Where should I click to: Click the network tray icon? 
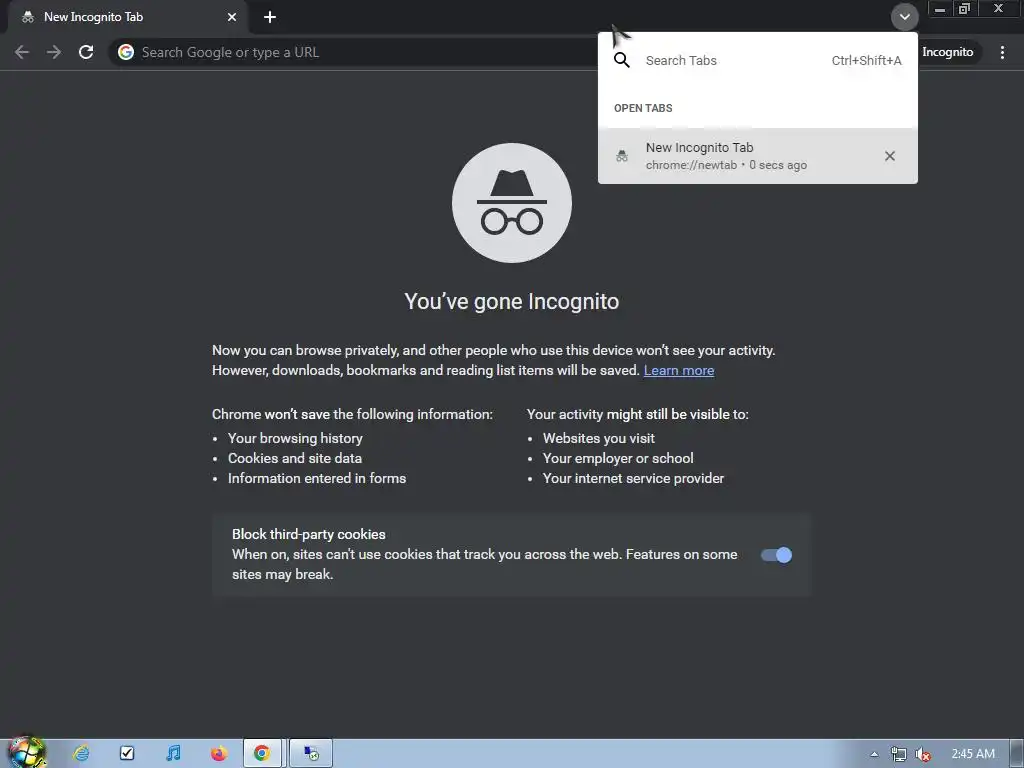click(899, 754)
